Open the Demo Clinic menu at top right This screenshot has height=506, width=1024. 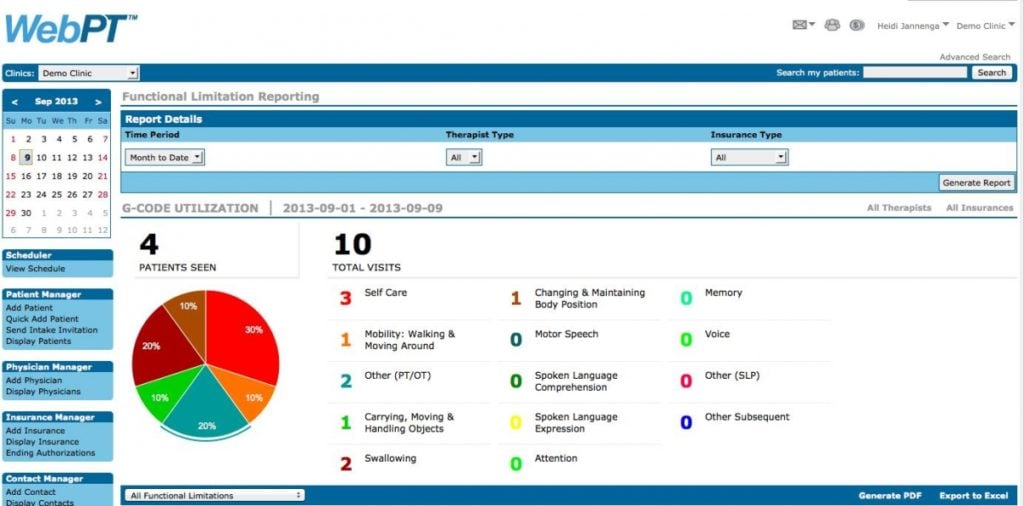point(985,26)
